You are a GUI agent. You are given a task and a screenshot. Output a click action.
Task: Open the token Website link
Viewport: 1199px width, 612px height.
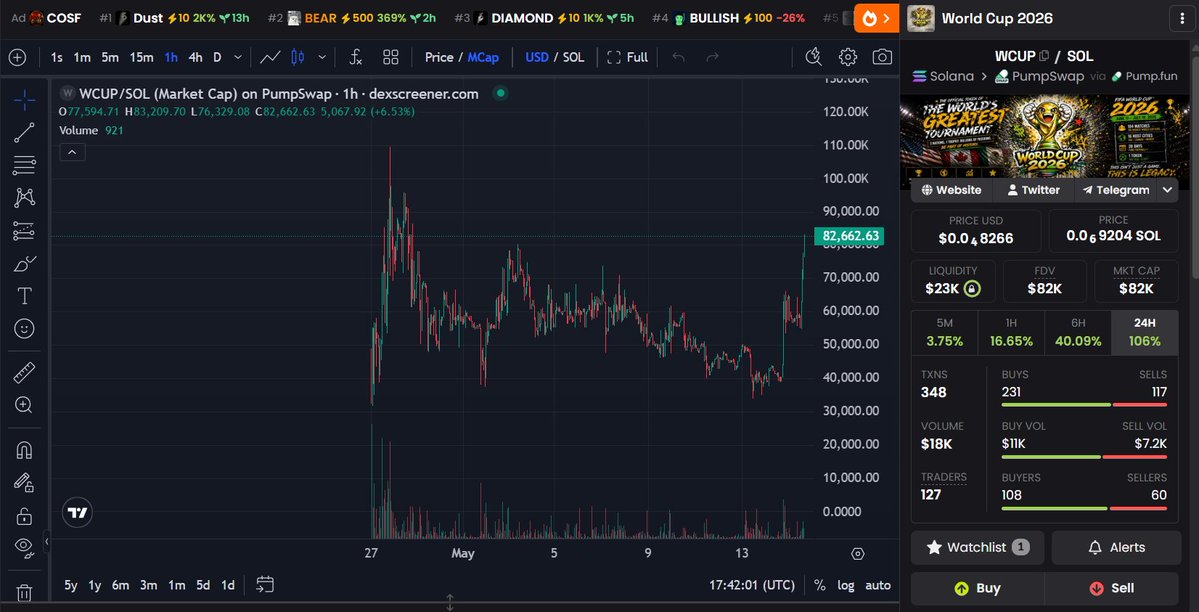[951, 190]
